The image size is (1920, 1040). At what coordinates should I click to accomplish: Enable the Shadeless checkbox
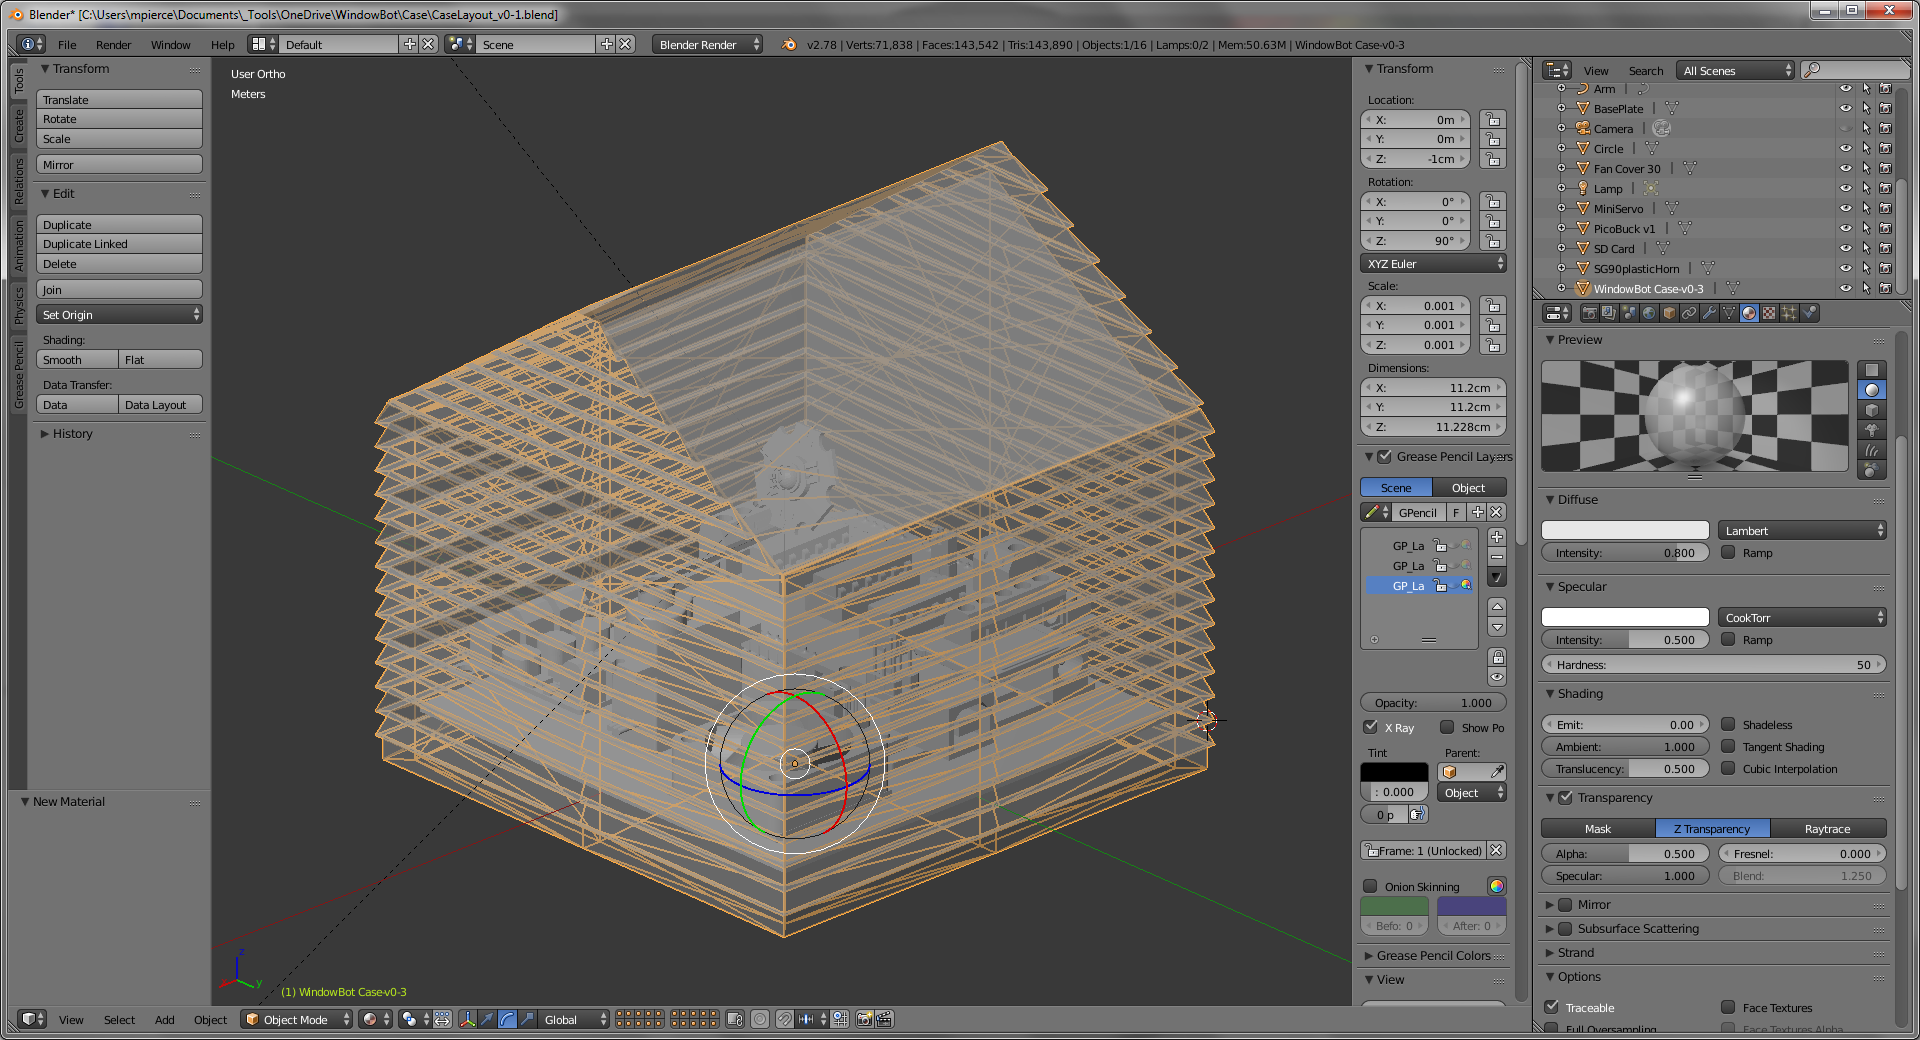1728,724
